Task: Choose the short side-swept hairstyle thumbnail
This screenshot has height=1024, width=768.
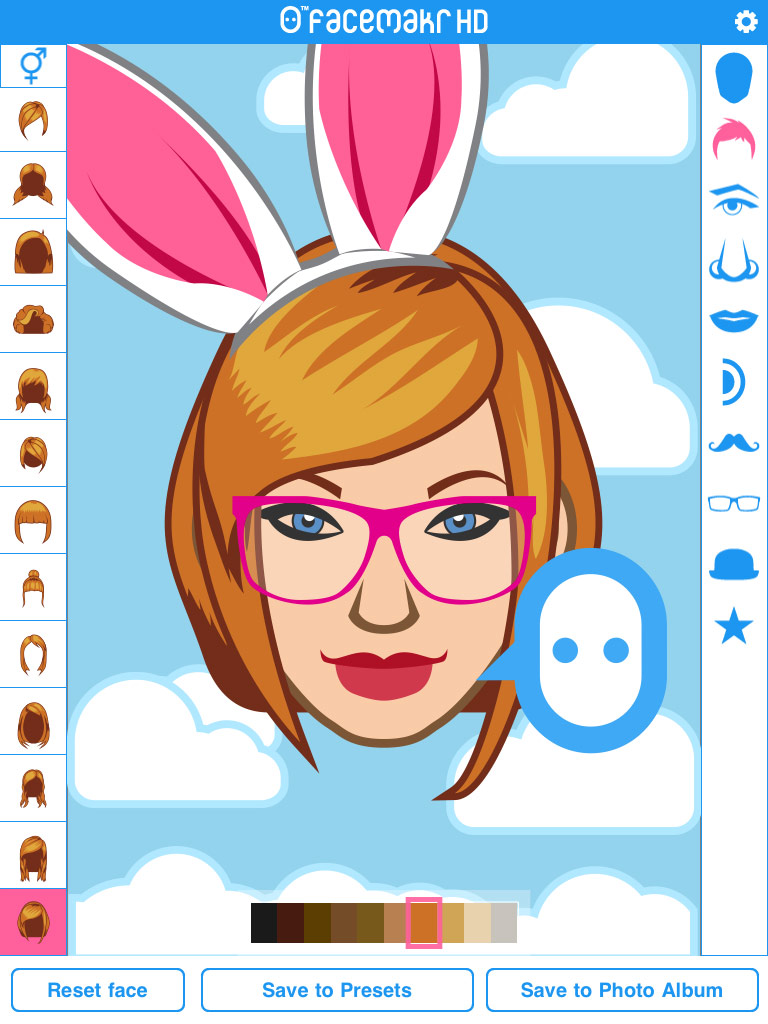Action: [33, 120]
